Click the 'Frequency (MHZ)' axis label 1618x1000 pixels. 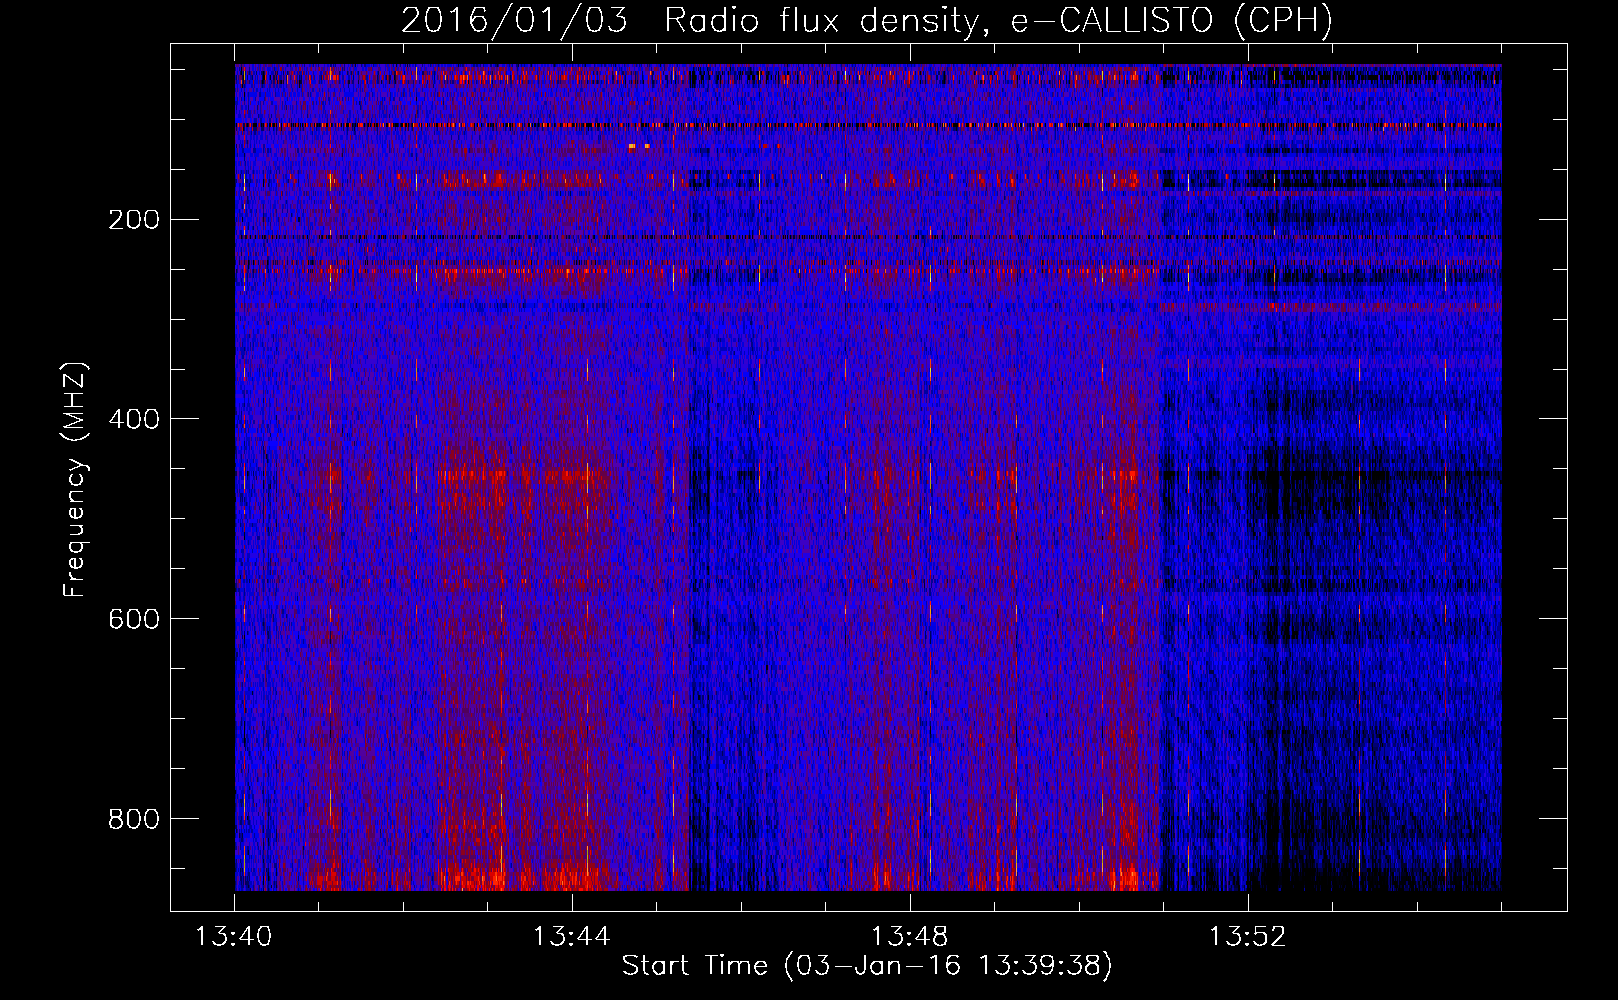click(75, 481)
